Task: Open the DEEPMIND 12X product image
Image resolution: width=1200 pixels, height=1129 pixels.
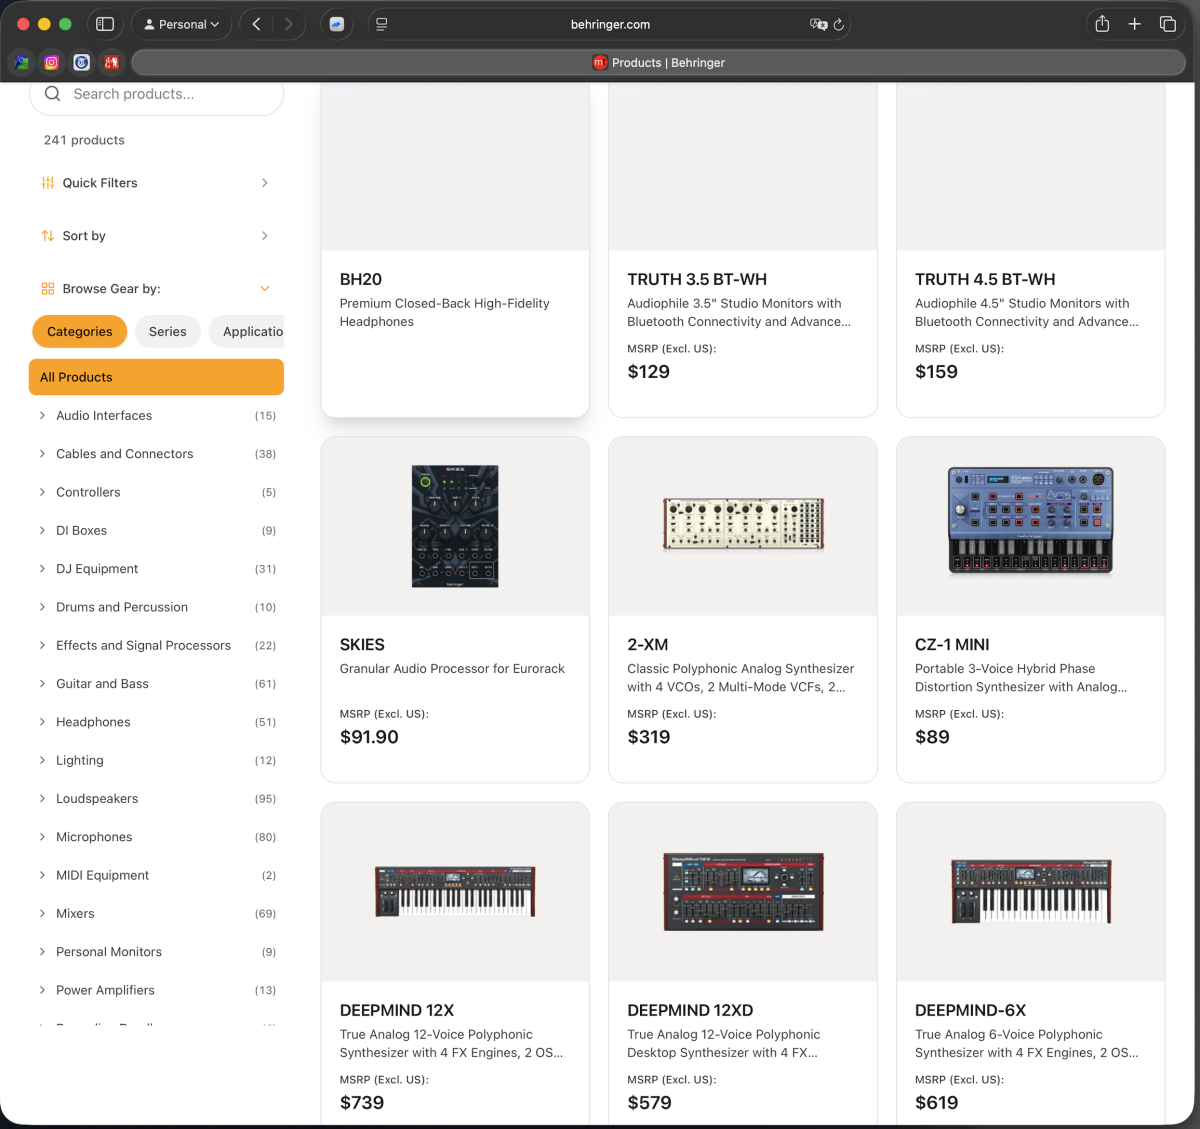Action: pyautogui.click(x=455, y=891)
